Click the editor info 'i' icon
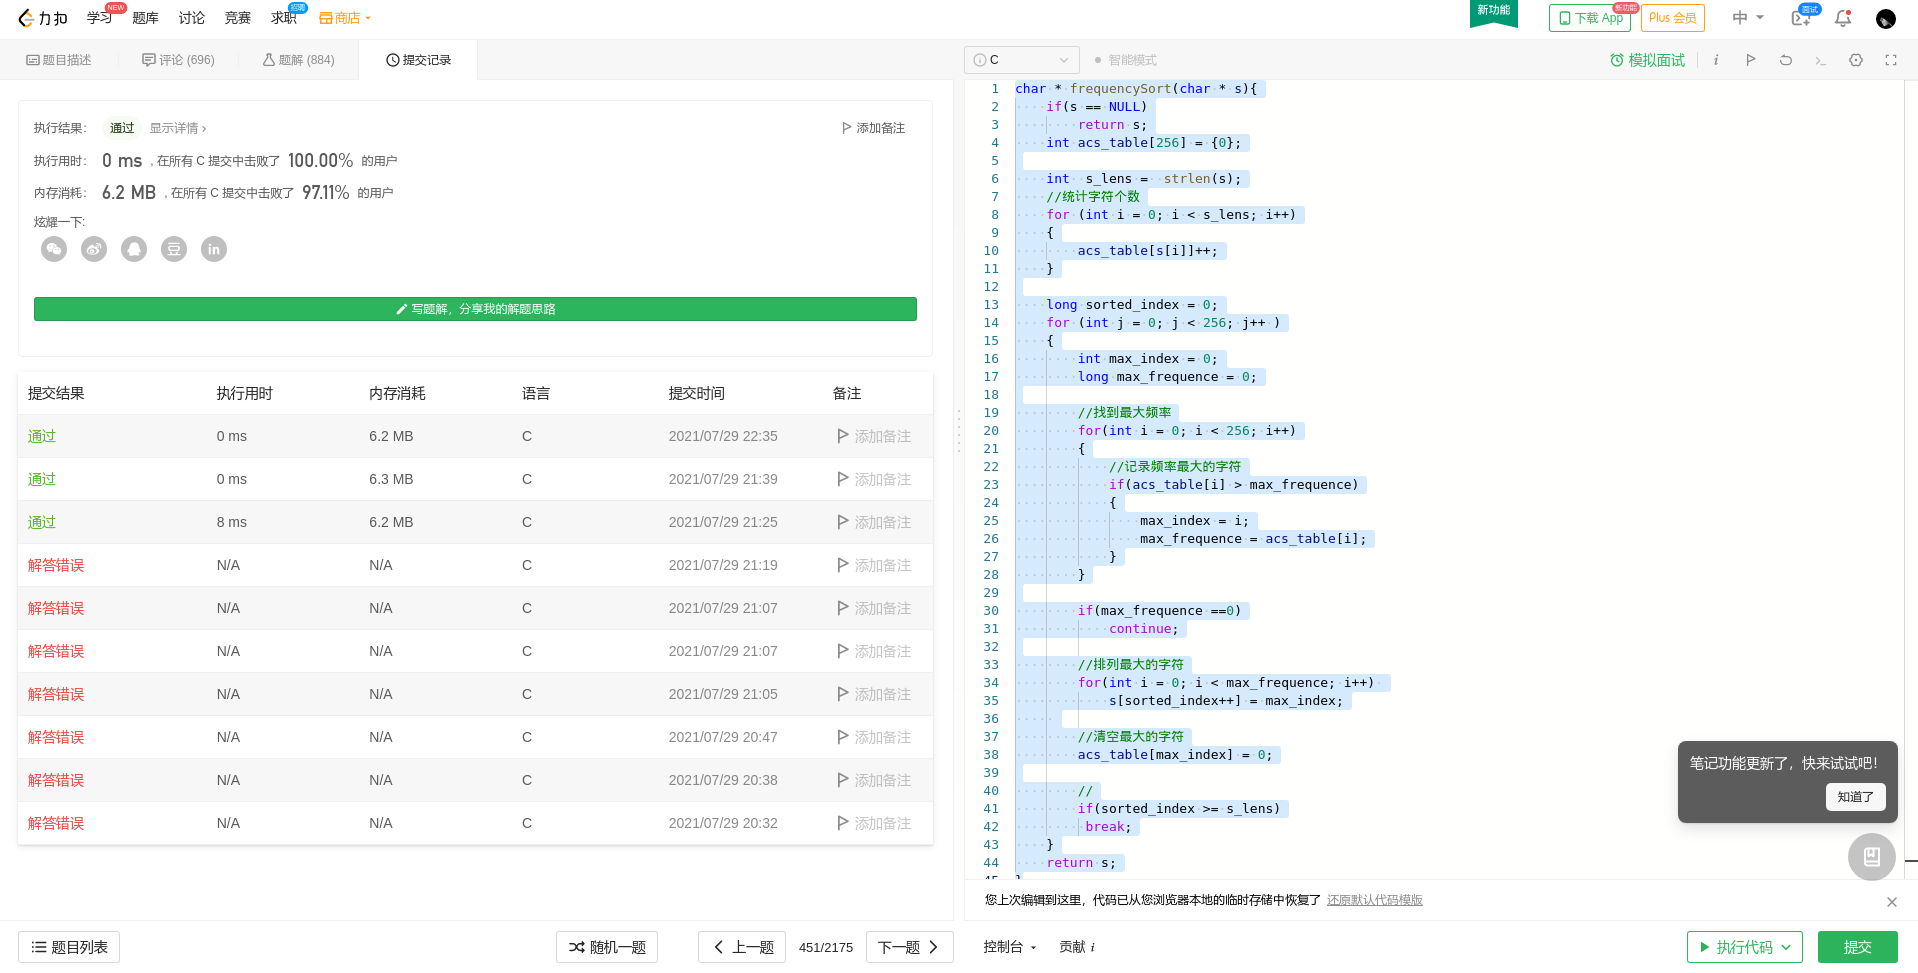The width and height of the screenshot is (1918, 973). tap(1716, 60)
